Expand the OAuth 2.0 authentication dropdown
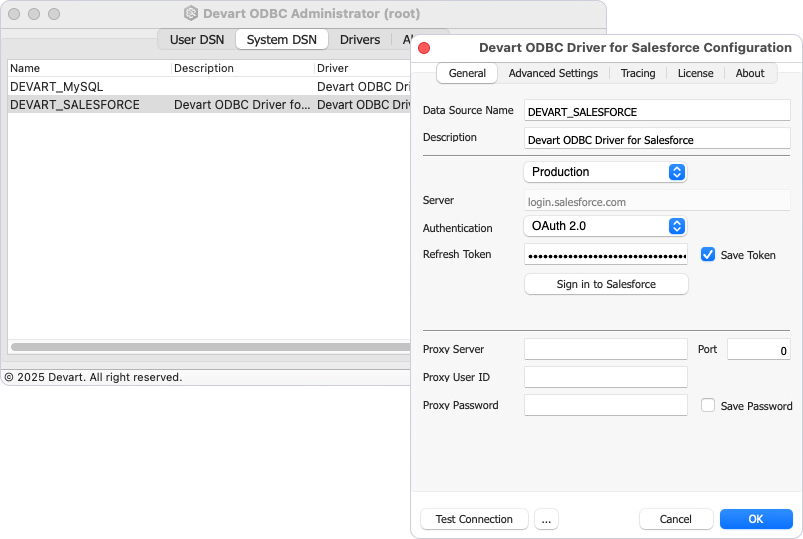 [605, 227]
